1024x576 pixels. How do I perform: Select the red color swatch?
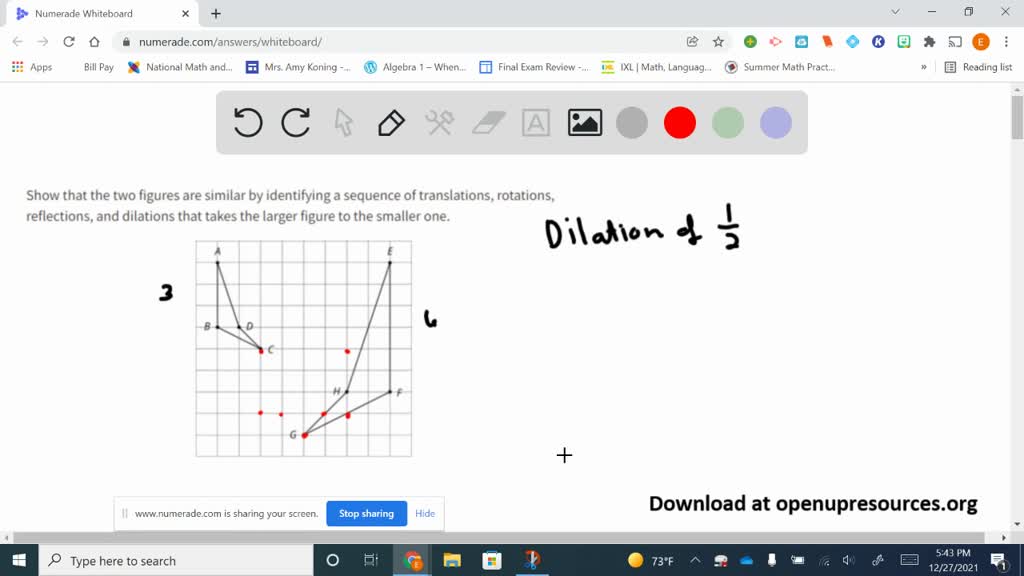click(x=680, y=122)
